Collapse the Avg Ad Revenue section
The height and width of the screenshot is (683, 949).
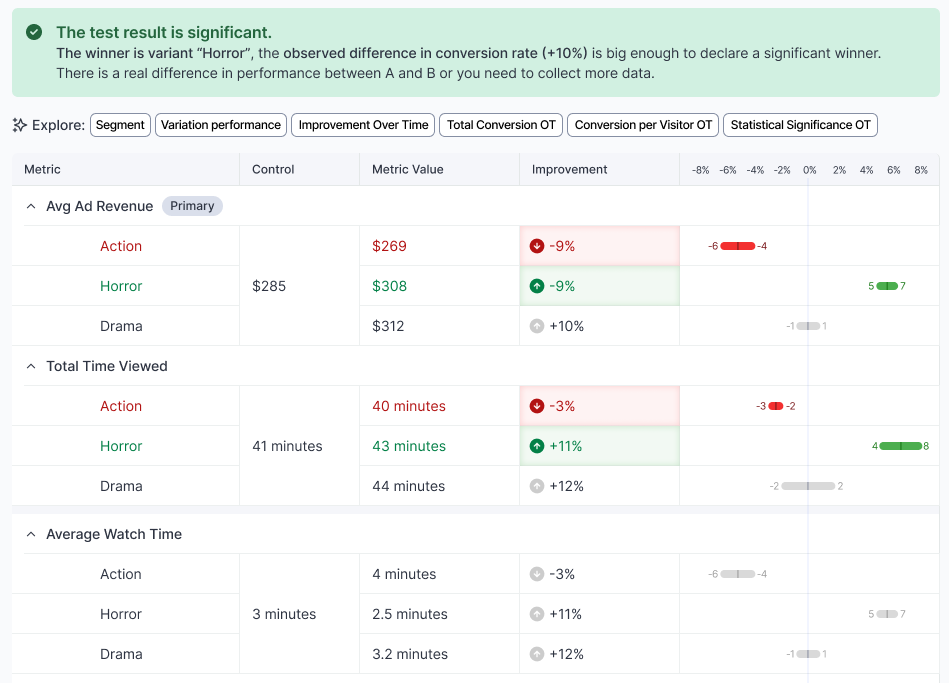(30, 206)
